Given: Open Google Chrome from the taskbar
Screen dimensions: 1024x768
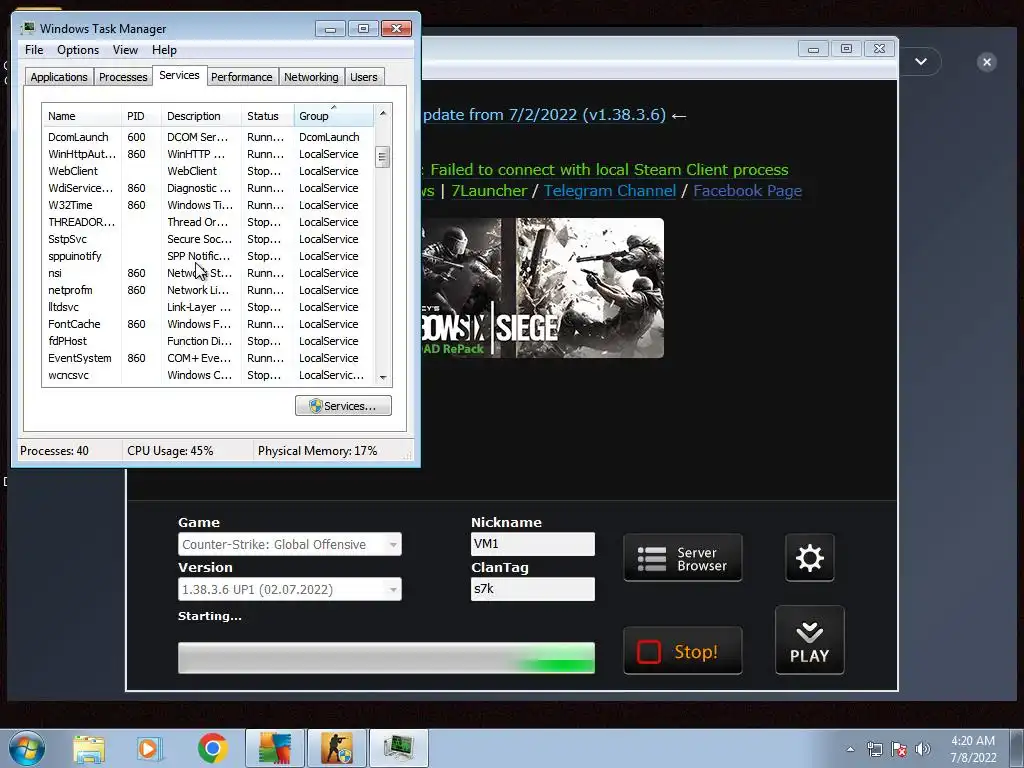Looking at the screenshot, I should [212, 748].
